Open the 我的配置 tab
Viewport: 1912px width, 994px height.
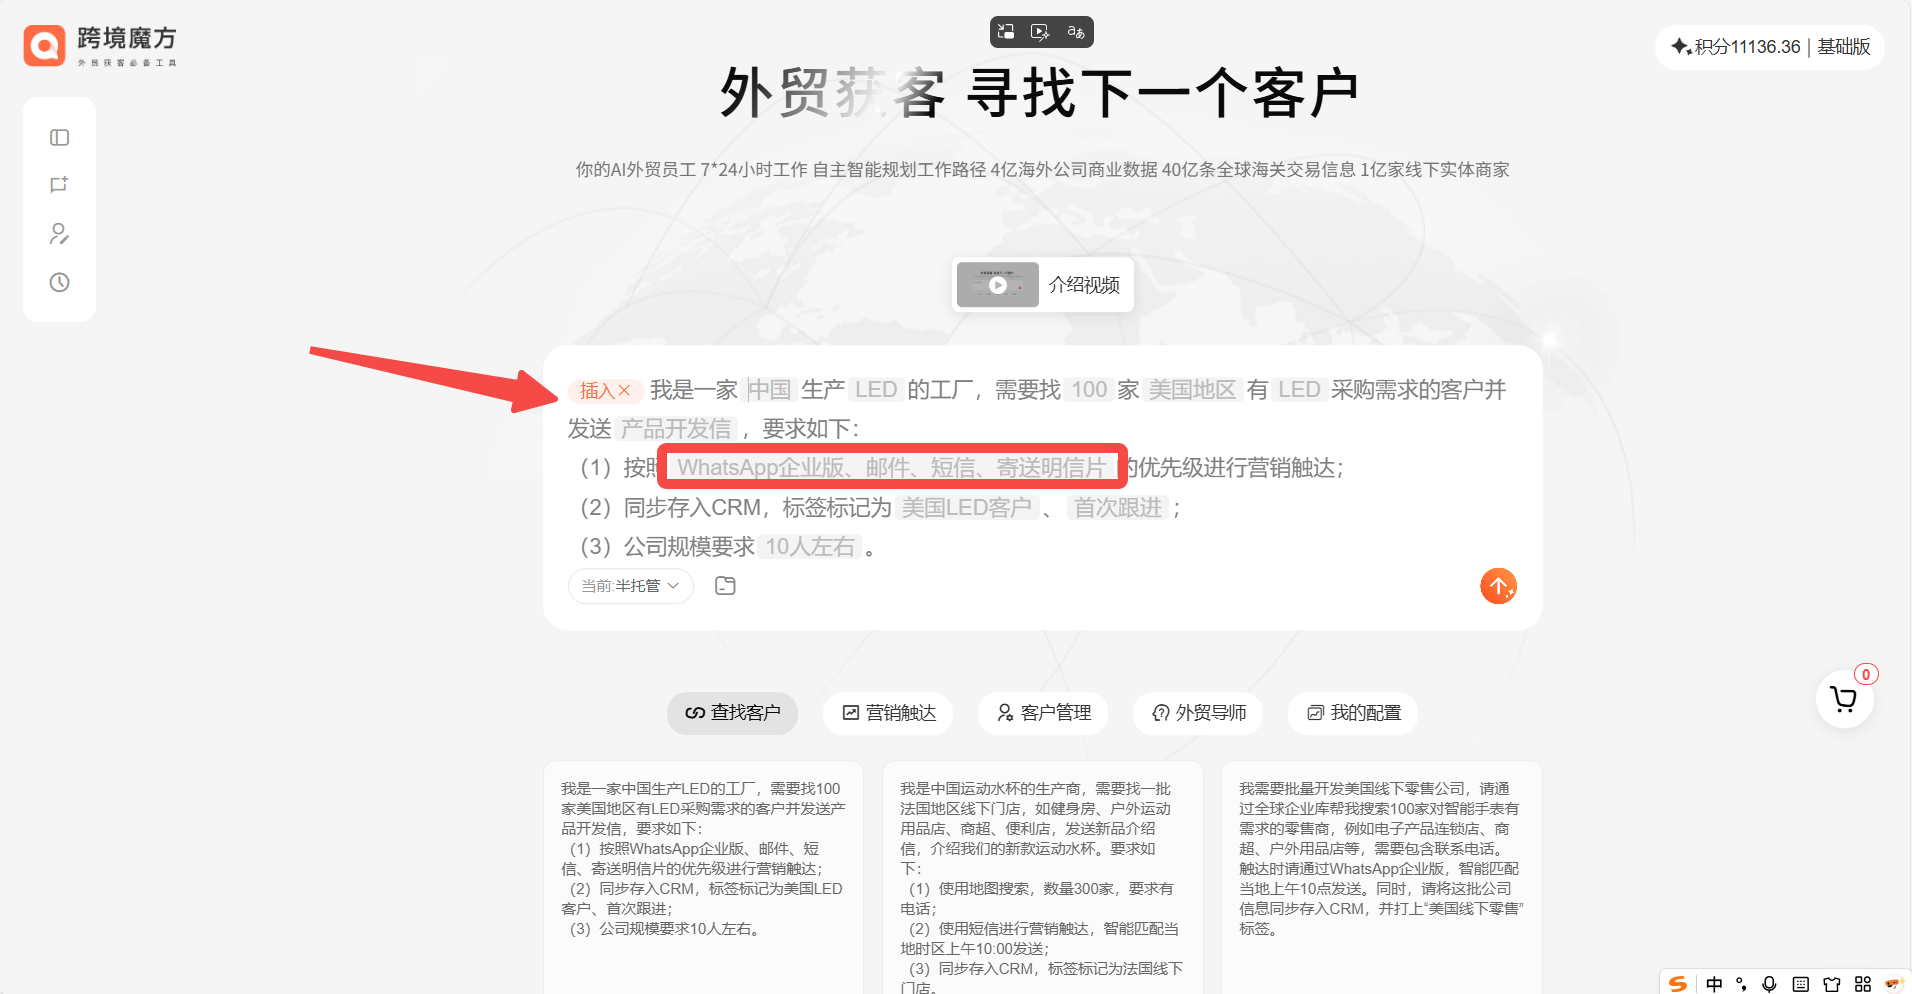click(x=1353, y=713)
